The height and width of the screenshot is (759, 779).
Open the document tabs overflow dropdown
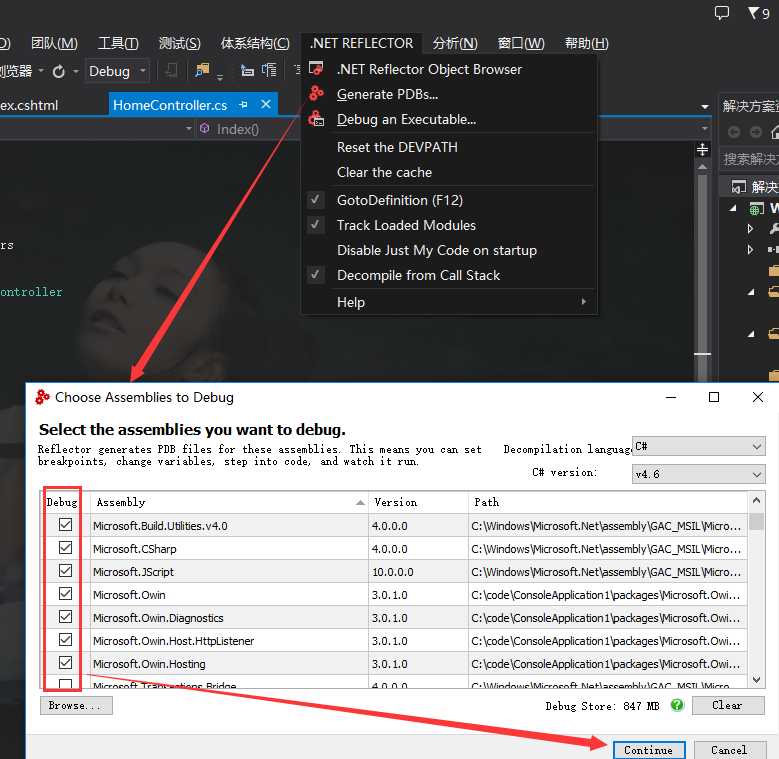coord(704,107)
